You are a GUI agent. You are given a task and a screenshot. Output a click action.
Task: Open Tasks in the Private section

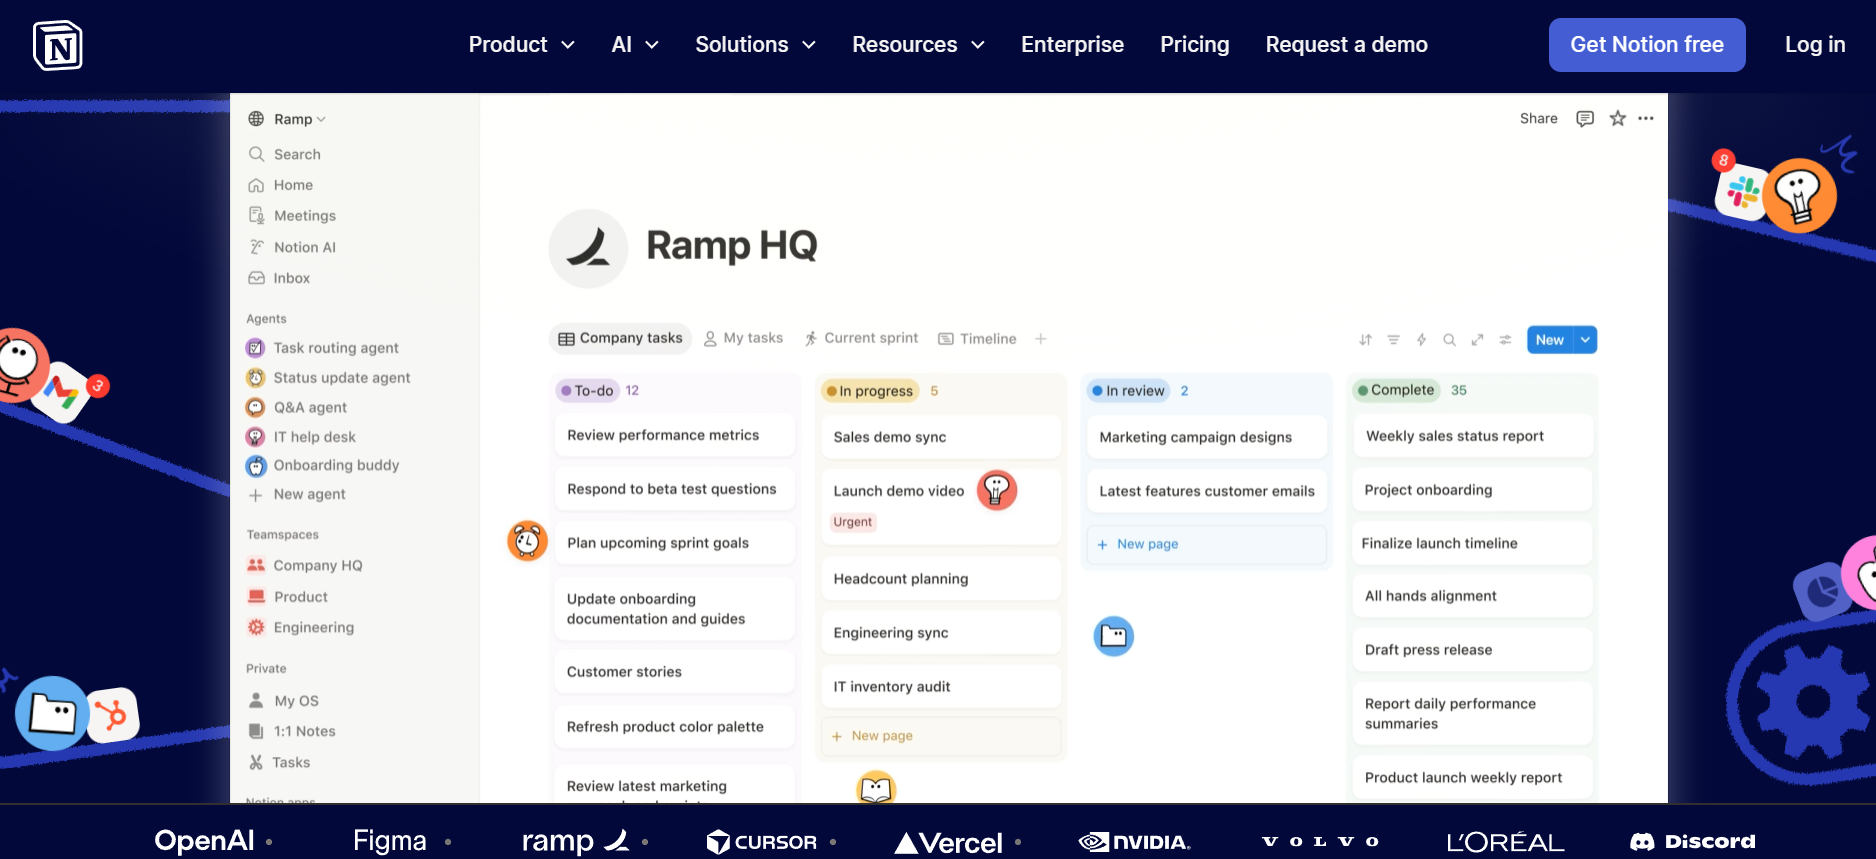click(279, 762)
